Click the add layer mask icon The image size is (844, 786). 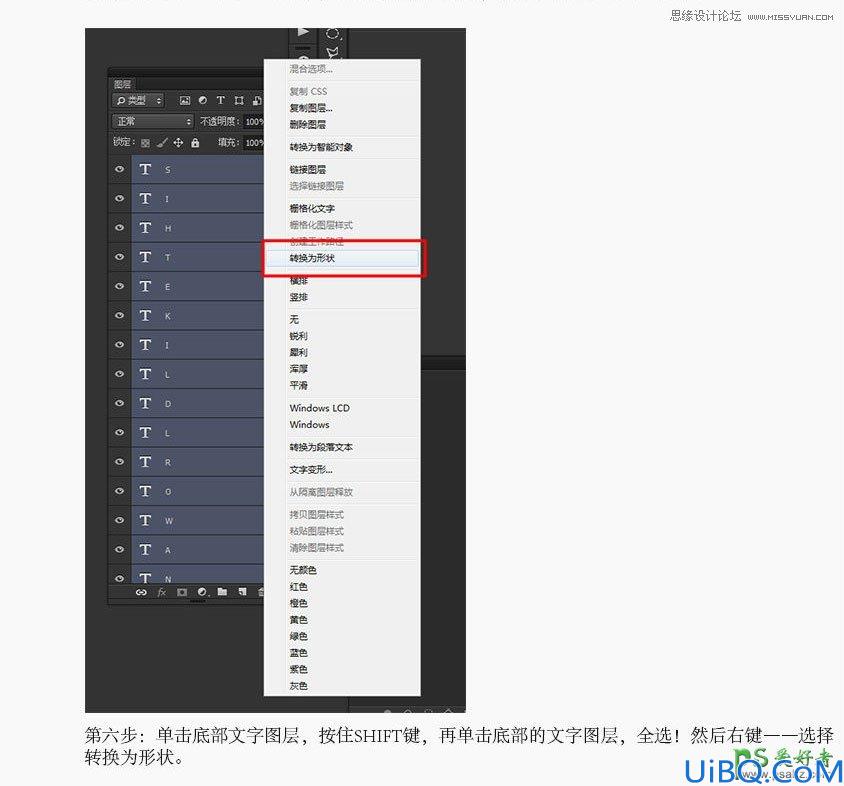[x=182, y=592]
